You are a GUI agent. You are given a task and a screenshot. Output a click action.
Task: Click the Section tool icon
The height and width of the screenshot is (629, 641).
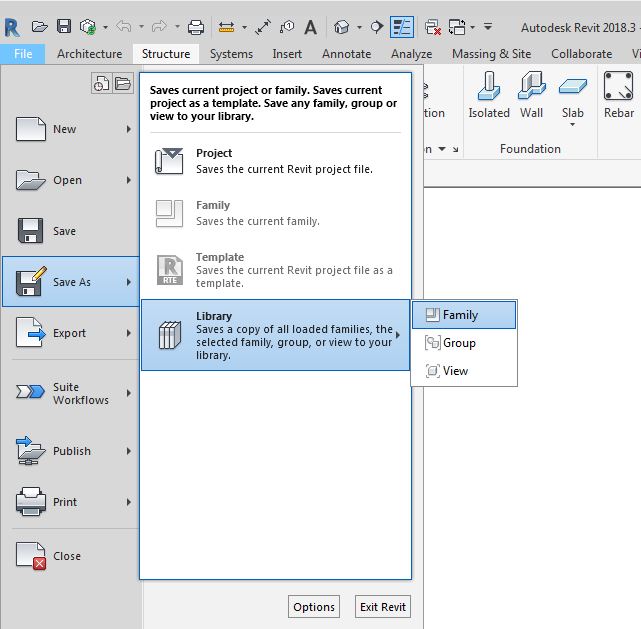click(377, 27)
